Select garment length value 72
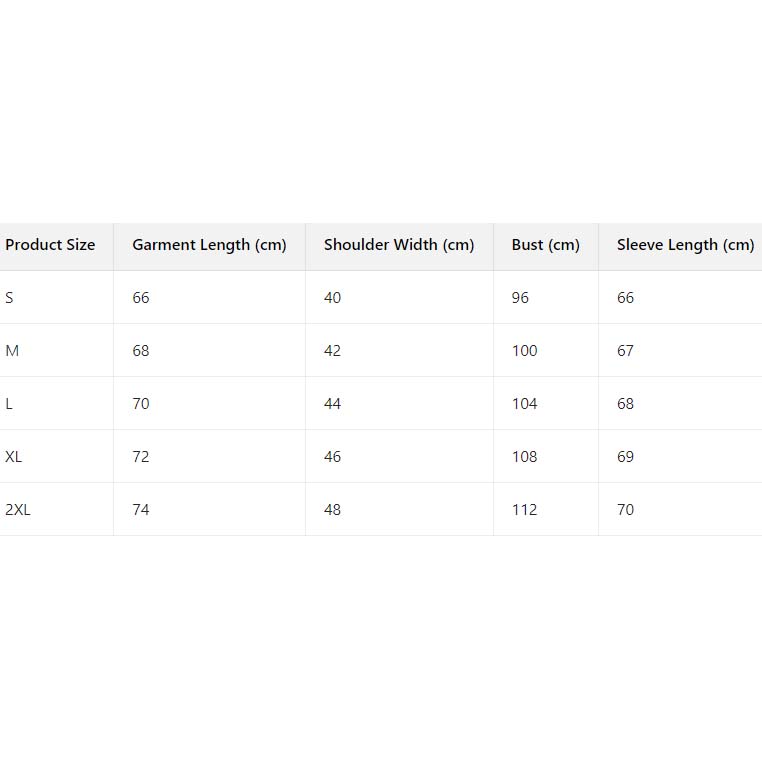Image resolution: width=762 pixels, height=762 pixels. (x=141, y=457)
